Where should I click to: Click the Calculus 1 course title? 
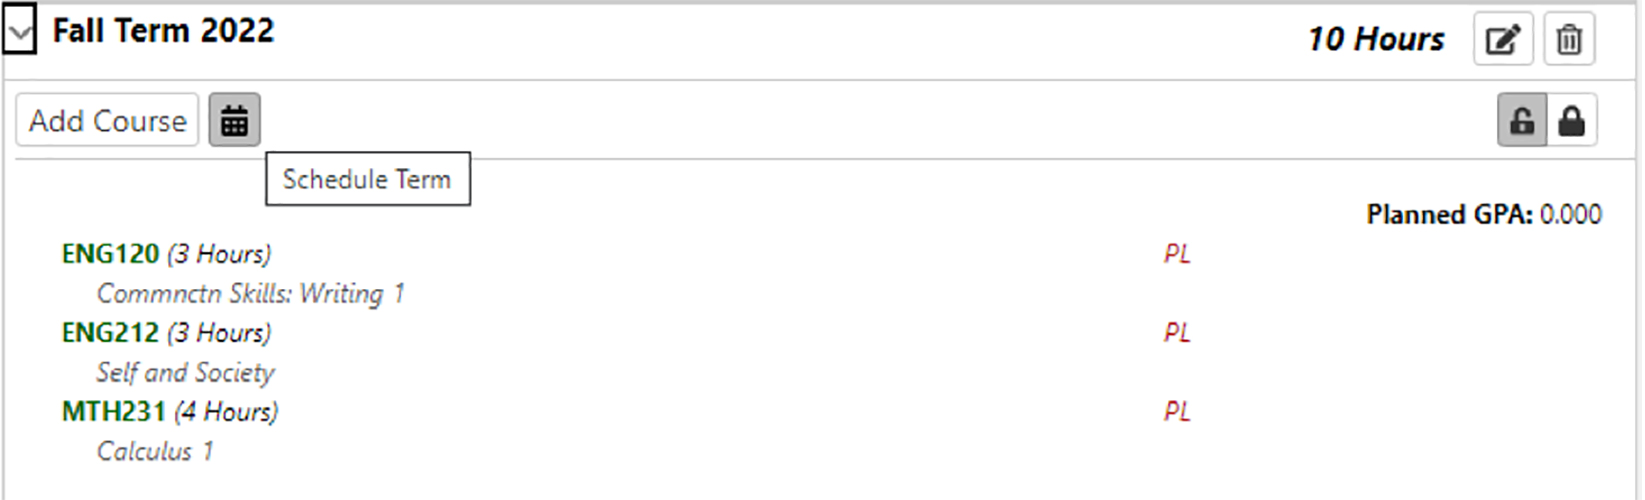pos(155,452)
